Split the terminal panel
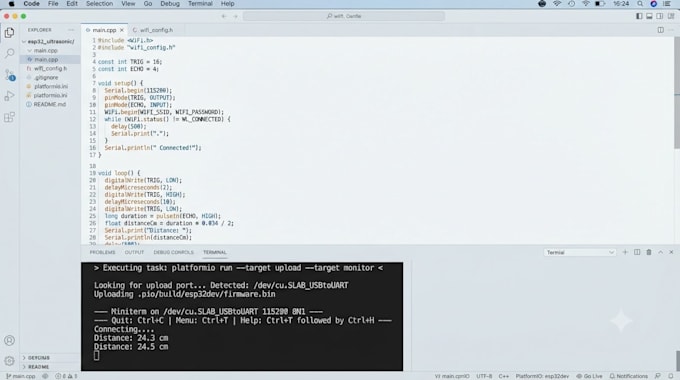 point(637,252)
